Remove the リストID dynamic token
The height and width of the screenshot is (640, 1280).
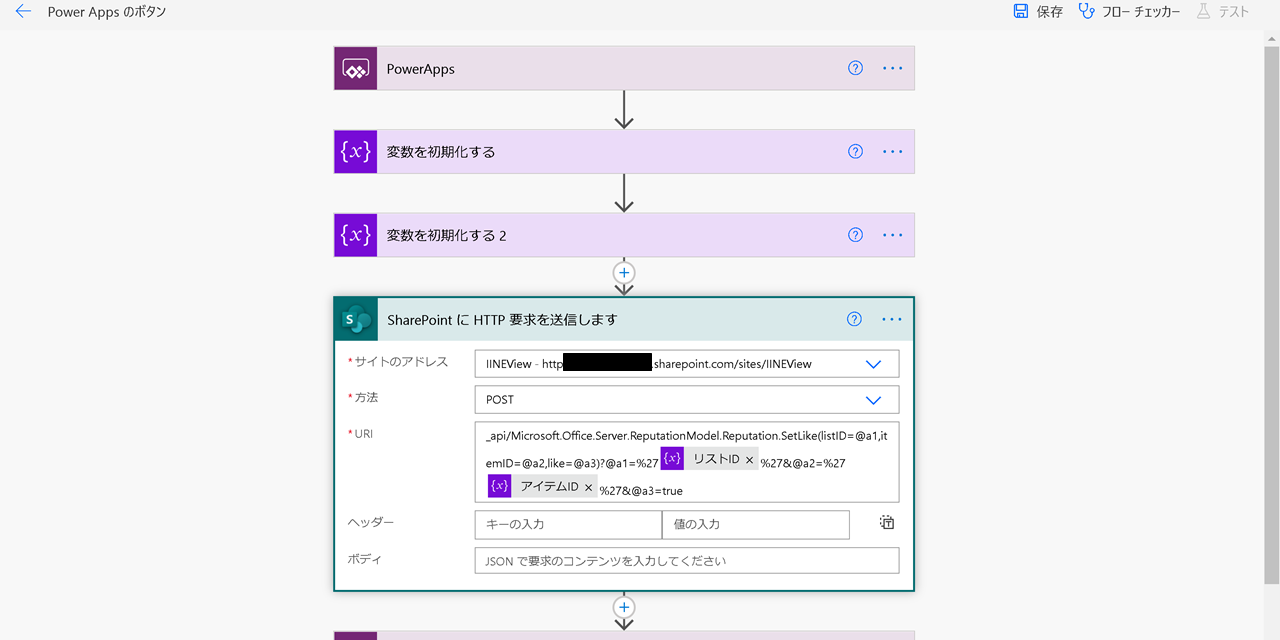pos(750,460)
